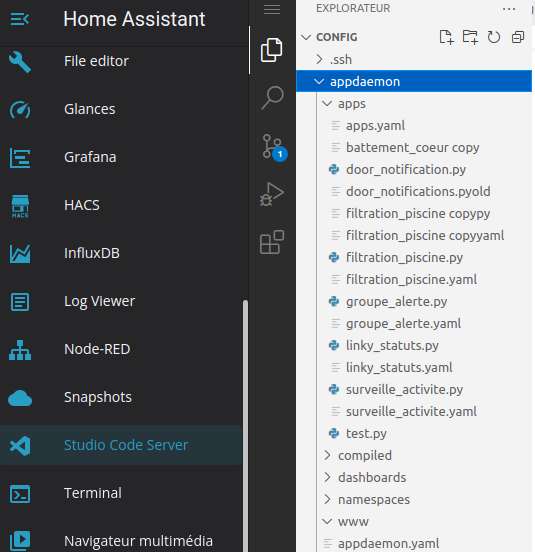Open the Log Viewer icon
This screenshot has width=535, height=552.
[x=20, y=302]
